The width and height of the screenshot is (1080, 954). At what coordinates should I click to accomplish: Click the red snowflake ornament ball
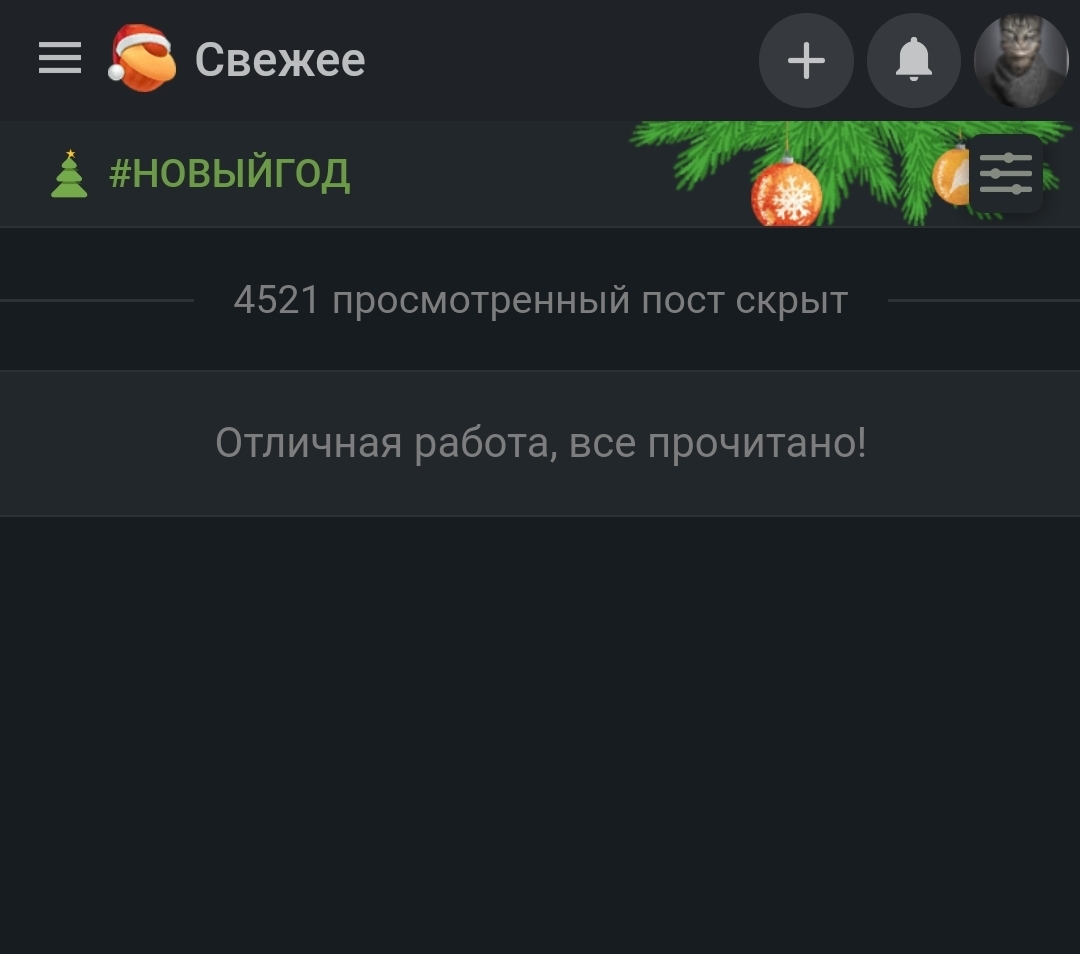coord(786,193)
